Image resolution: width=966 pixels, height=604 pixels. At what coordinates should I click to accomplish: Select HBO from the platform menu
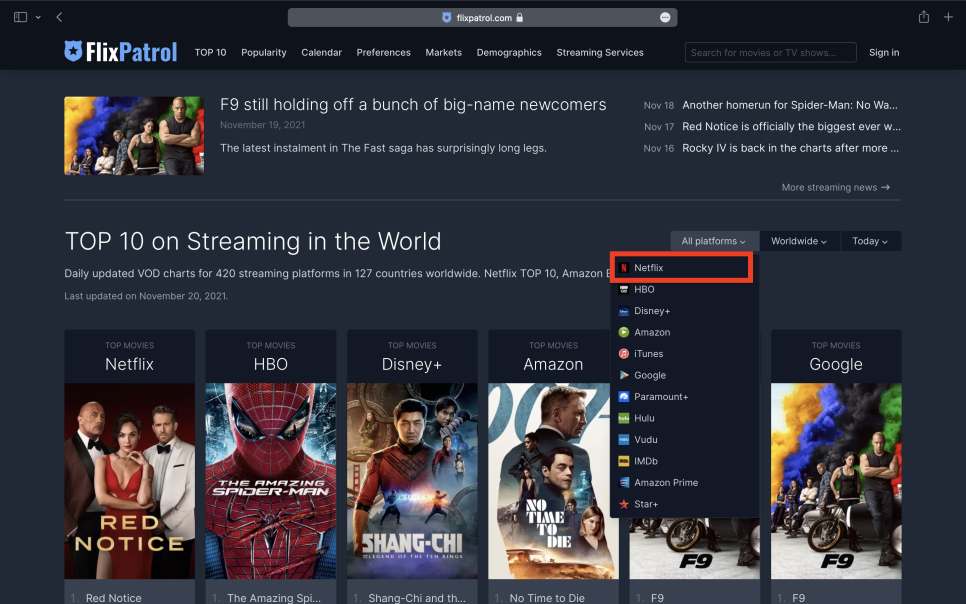point(684,289)
